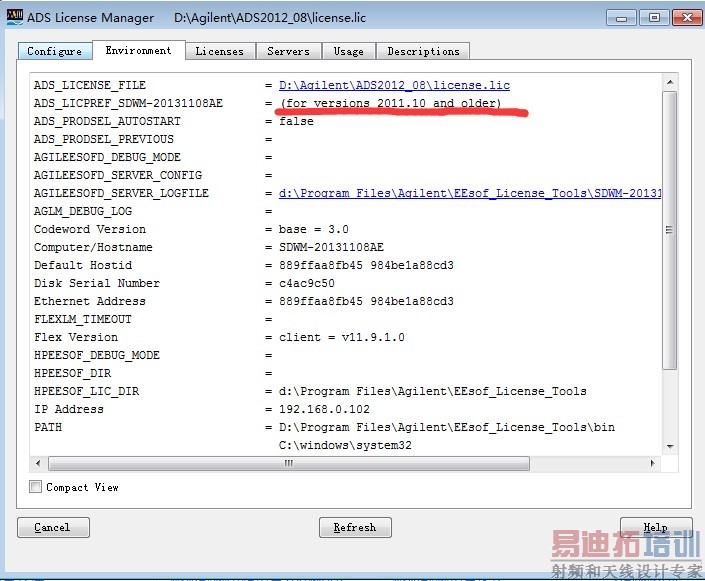Click the Ethernet Address value 889ffaa8fb45
Viewport: 705px width, 581px height.
coord(321,301)
